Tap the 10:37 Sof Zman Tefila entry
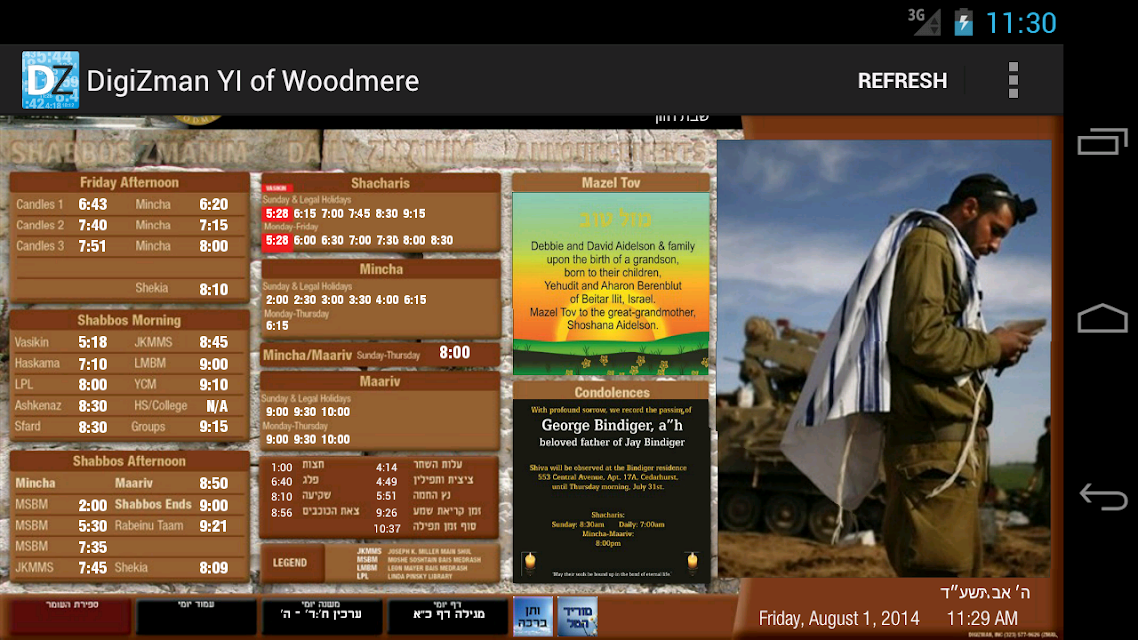The height and width of the screenshot is (640, 1138). (x=425, y=528)
